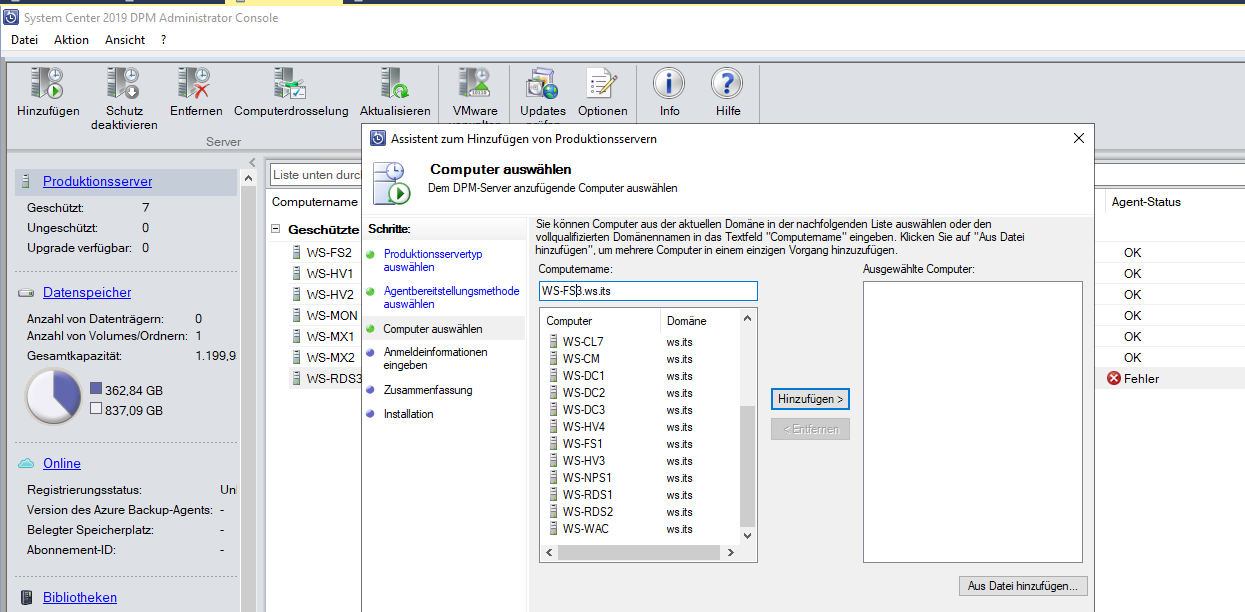Open Datenspeicher in the sidebar
Screen dimensions: 1245x612
87,293
